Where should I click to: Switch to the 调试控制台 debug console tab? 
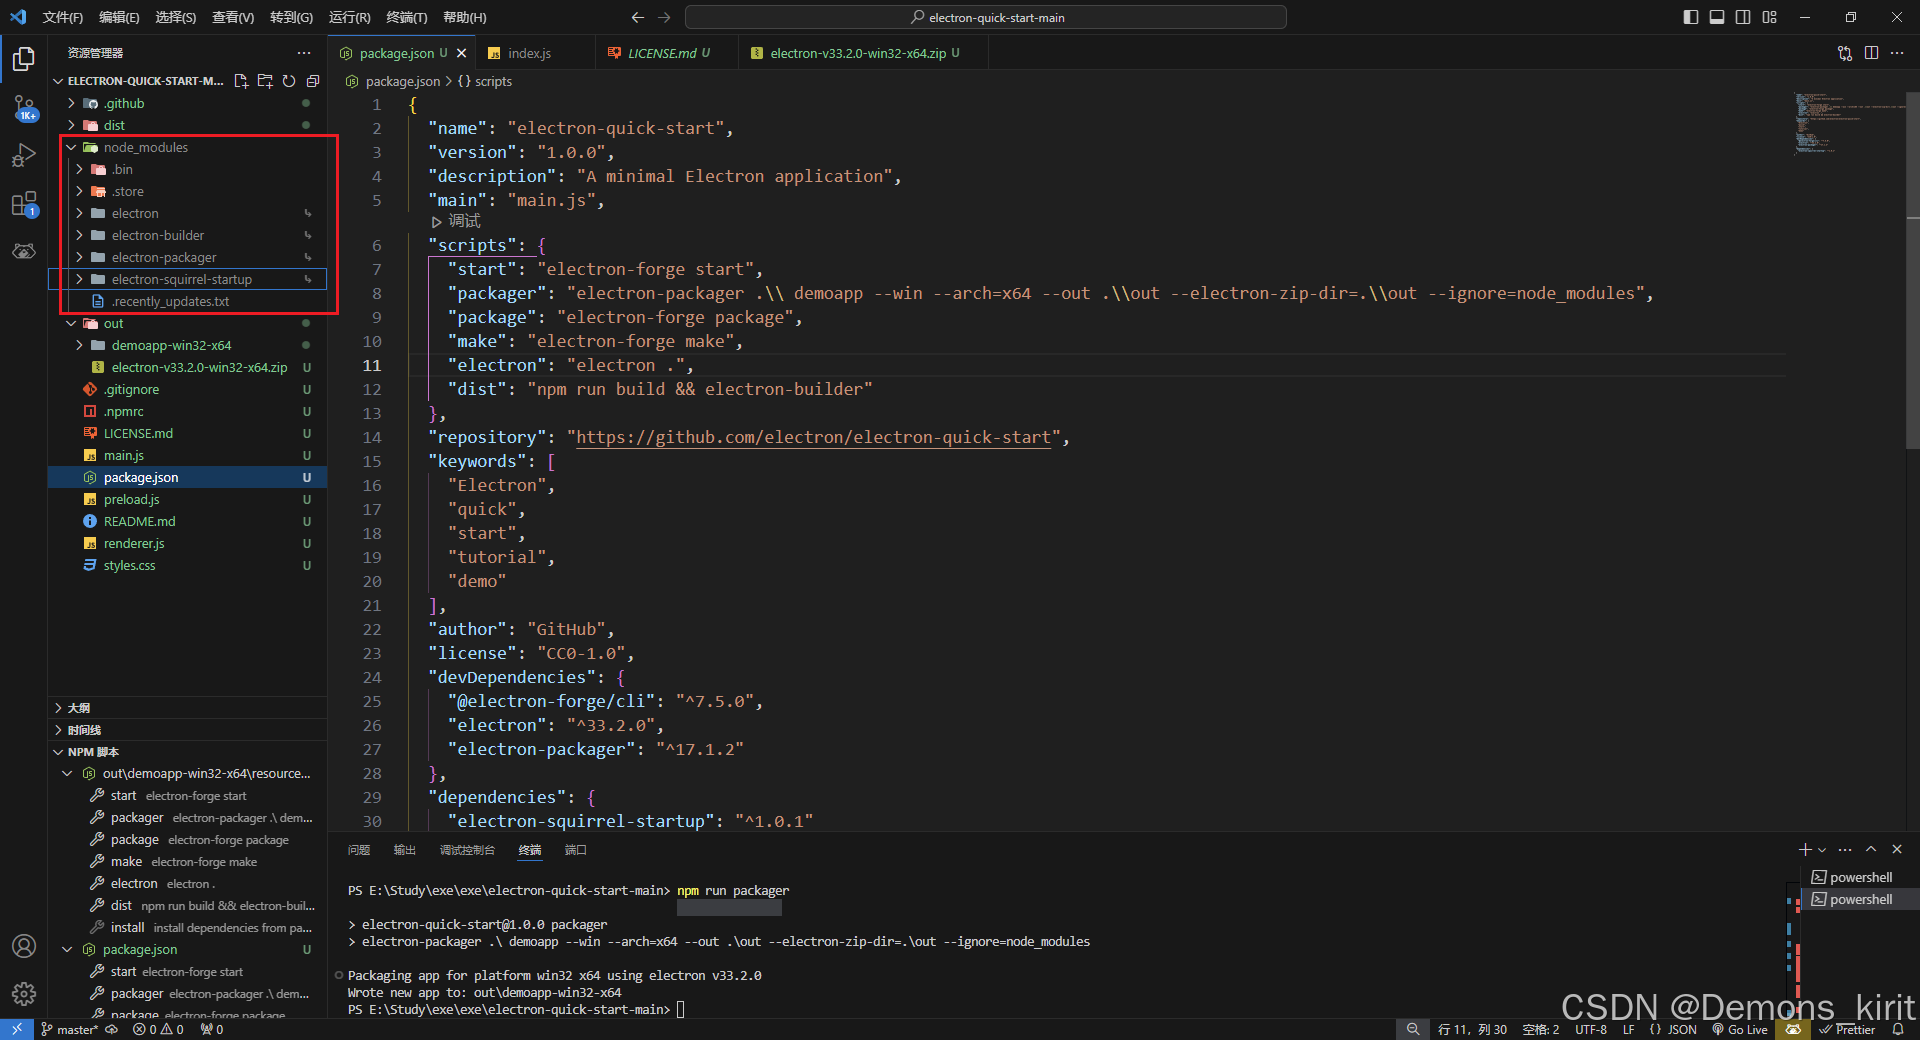click(x=467, y=850)
